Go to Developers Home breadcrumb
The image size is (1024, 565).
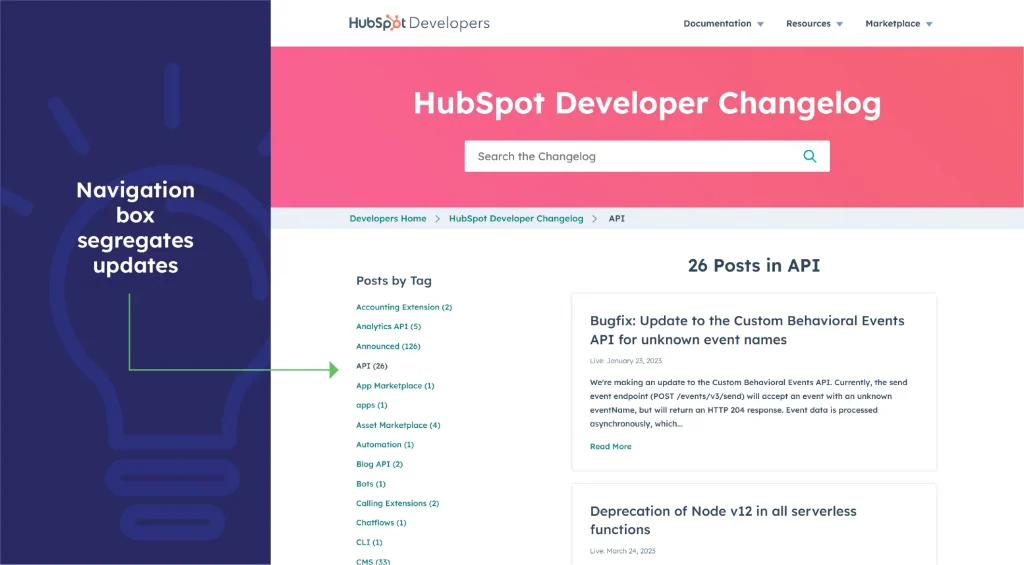[388, 218]
